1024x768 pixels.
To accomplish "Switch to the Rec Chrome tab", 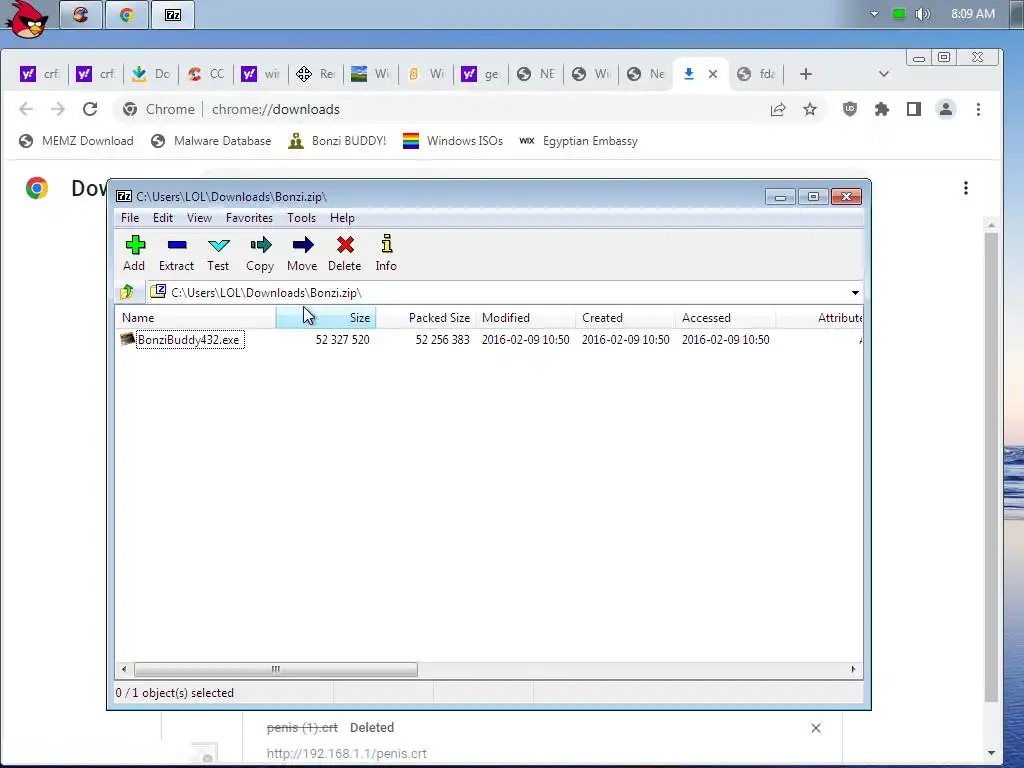I will (x=316, y=74).
